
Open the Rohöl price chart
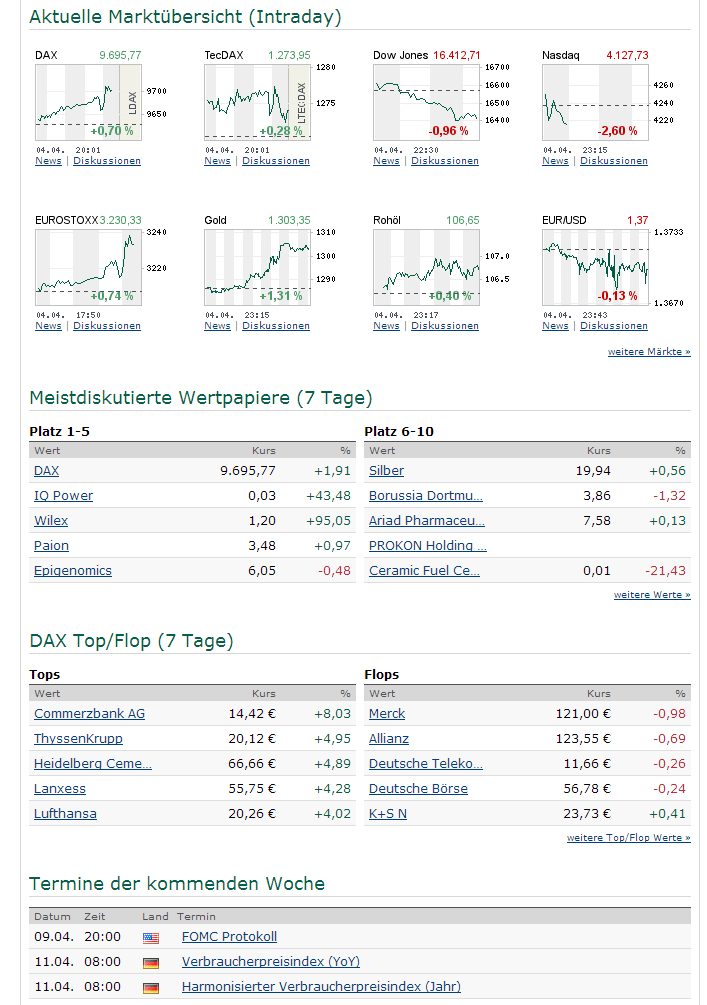click(x=426, y=267)
